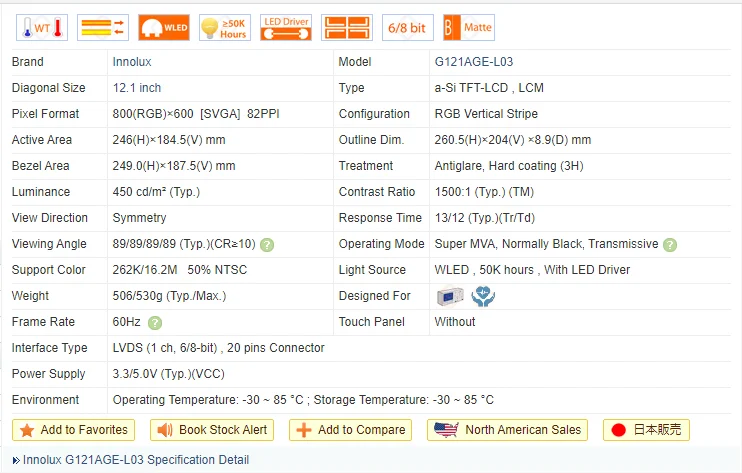Viewport: 742px width, 473px height.
Task: Select the 89/89/89/89 (Typ.)(CR≥10) value
Action: [x=184, y=244]
